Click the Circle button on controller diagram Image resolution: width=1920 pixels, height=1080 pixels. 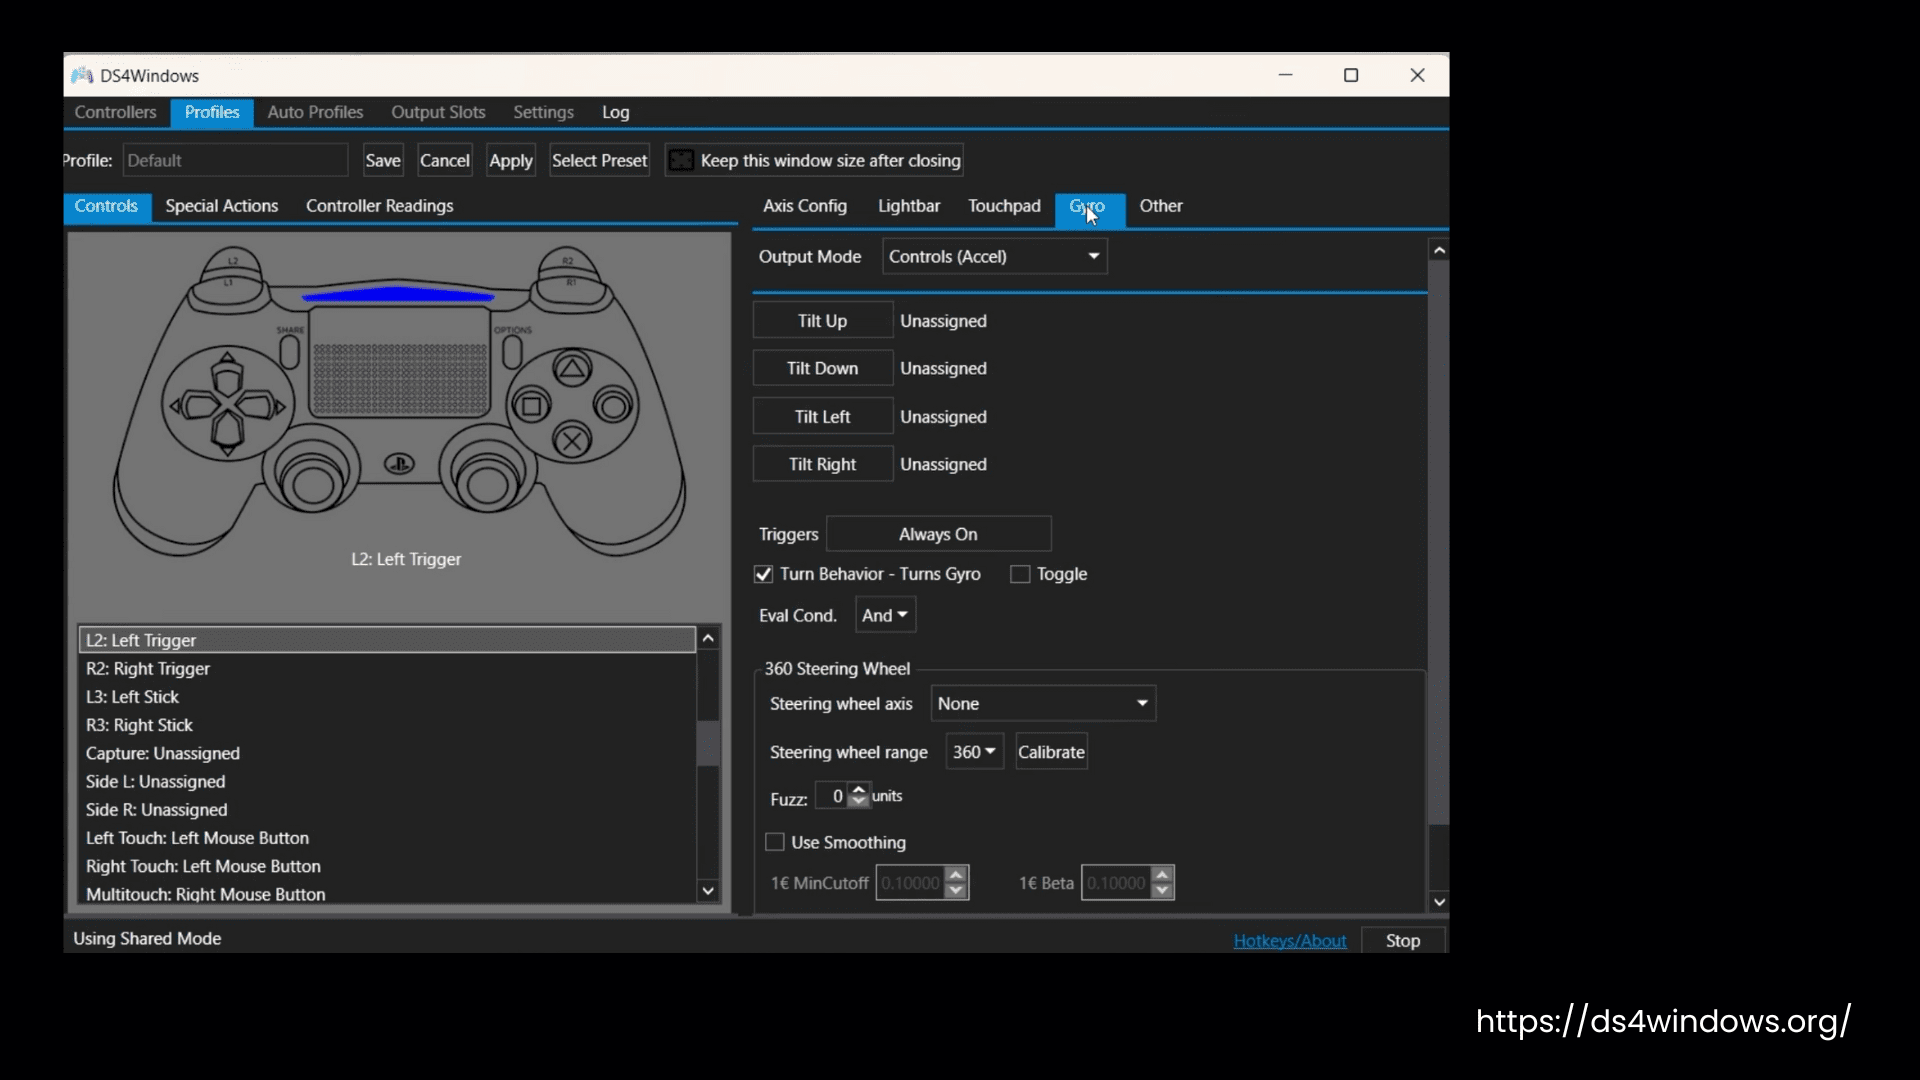click(x=612, y=405)
